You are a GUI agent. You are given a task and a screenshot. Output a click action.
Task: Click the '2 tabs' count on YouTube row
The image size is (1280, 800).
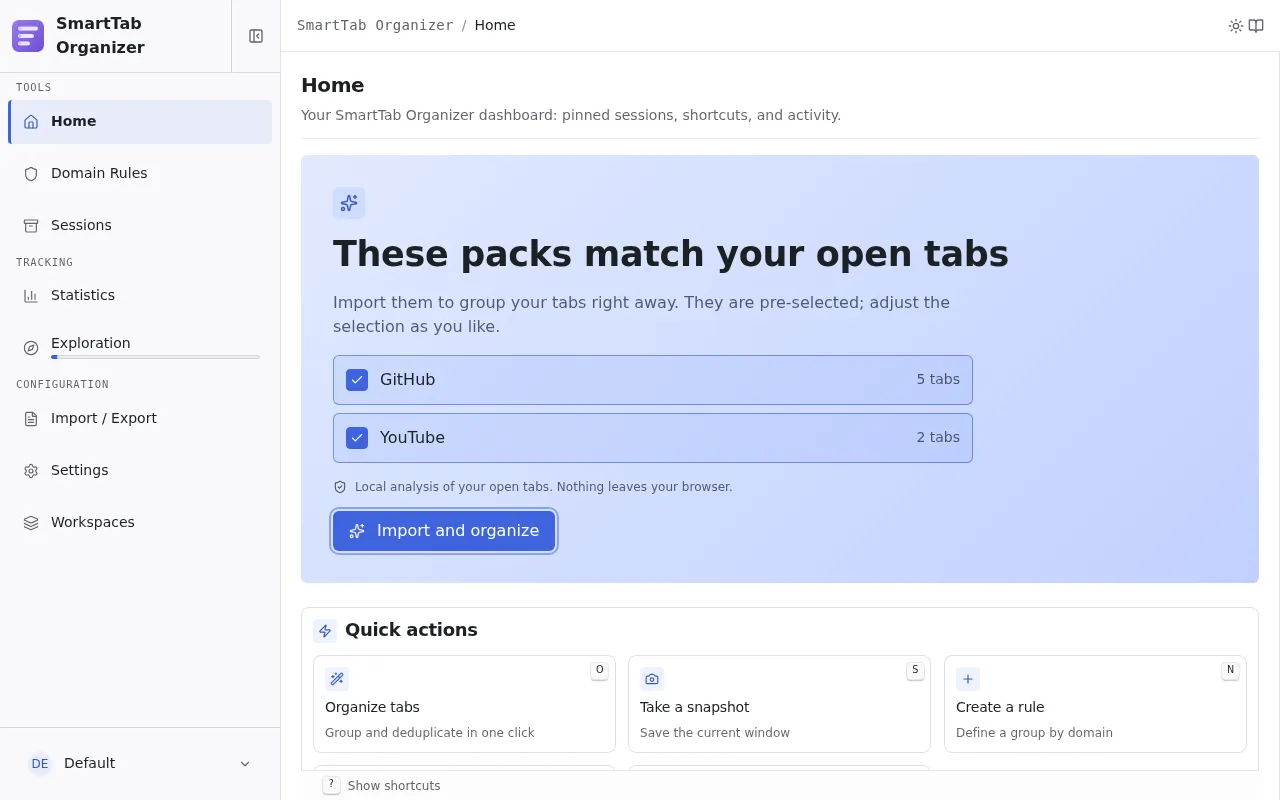938,438
